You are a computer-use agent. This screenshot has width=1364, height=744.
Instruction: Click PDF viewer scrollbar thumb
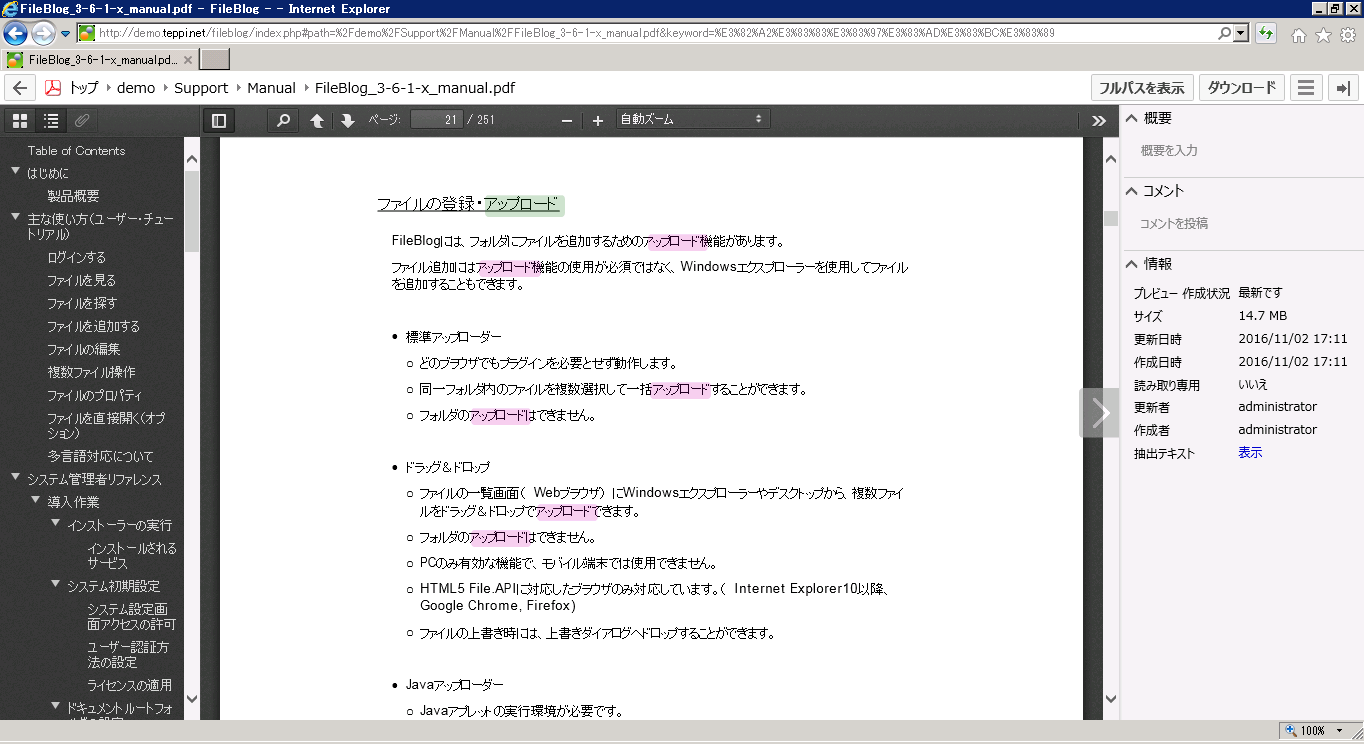coord(1110,218)
